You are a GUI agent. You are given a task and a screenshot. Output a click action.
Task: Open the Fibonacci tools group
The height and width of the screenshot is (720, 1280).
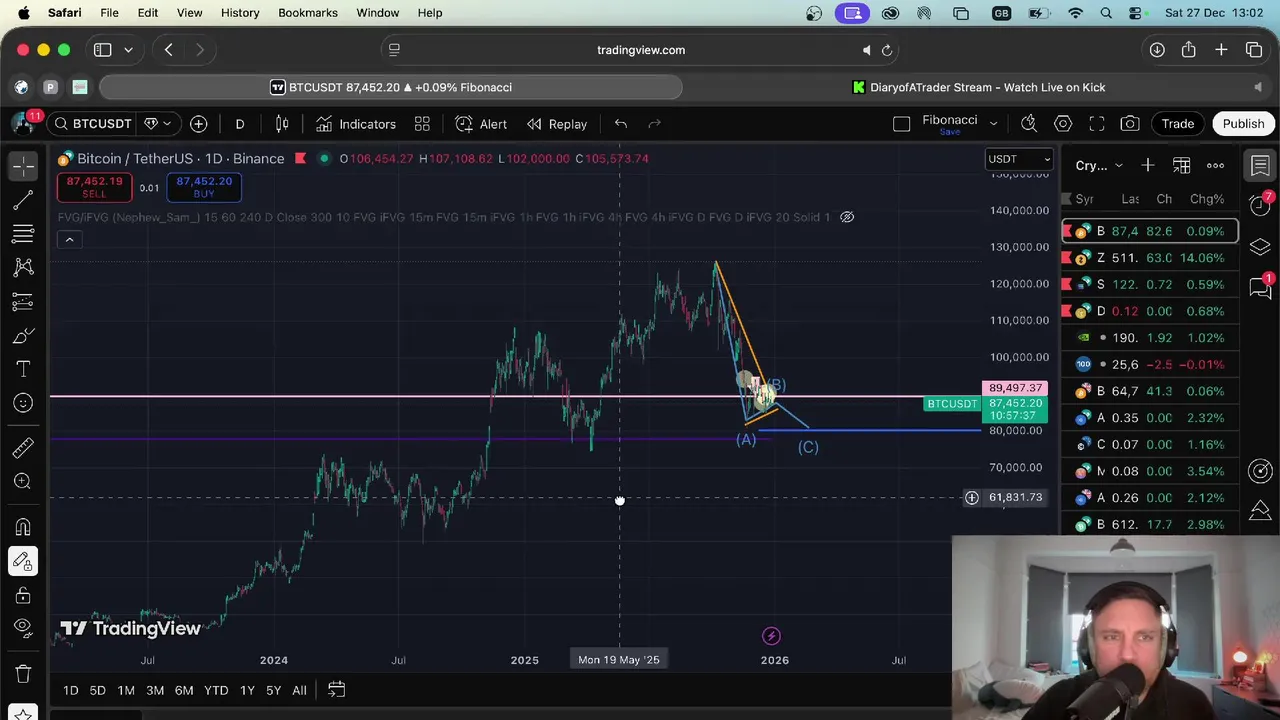23,234
